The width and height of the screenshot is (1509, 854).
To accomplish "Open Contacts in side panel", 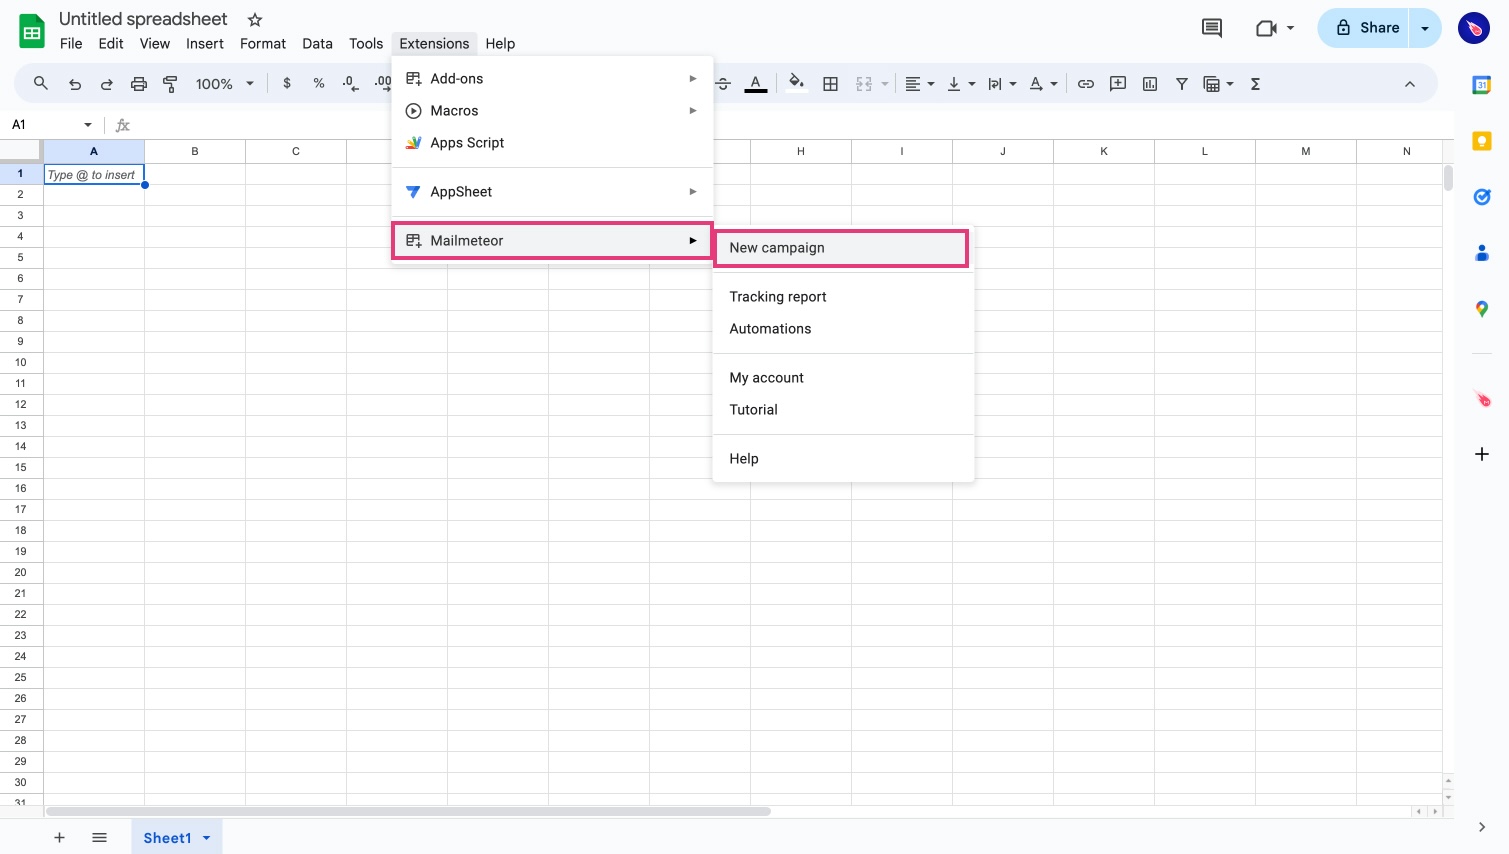I will tap(1482, 253).
